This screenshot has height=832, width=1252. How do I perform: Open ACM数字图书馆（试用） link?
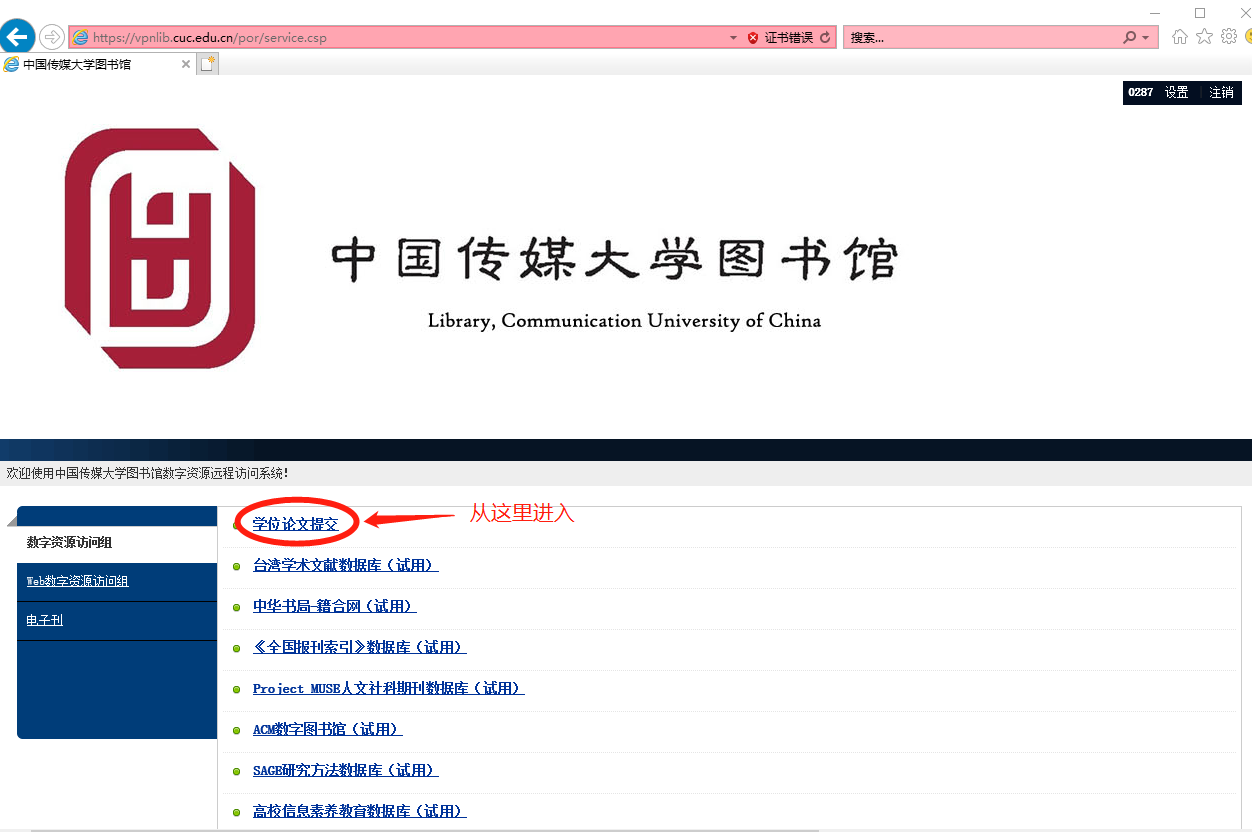click(327, 729)
